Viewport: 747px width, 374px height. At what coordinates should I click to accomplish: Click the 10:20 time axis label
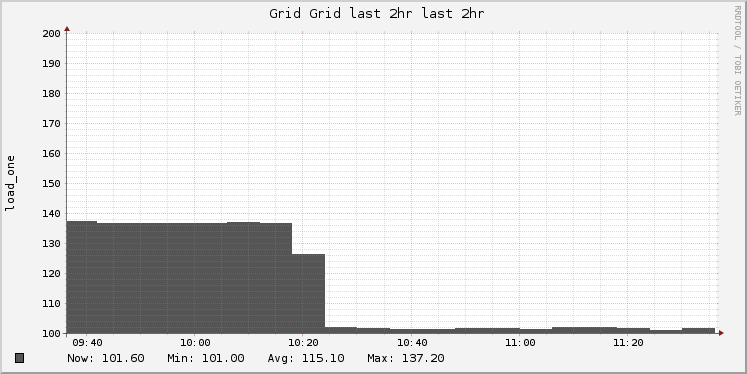pyautogui.click(x=303, y=343)
